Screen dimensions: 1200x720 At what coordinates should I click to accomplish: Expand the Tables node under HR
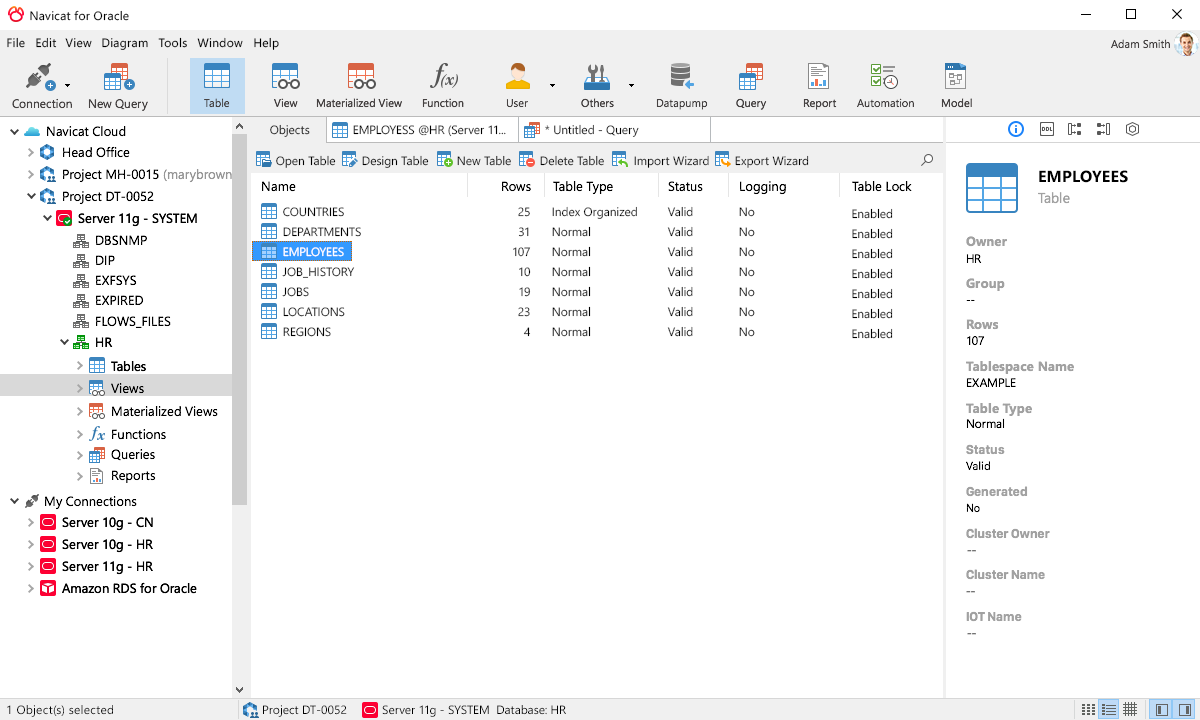80,365
